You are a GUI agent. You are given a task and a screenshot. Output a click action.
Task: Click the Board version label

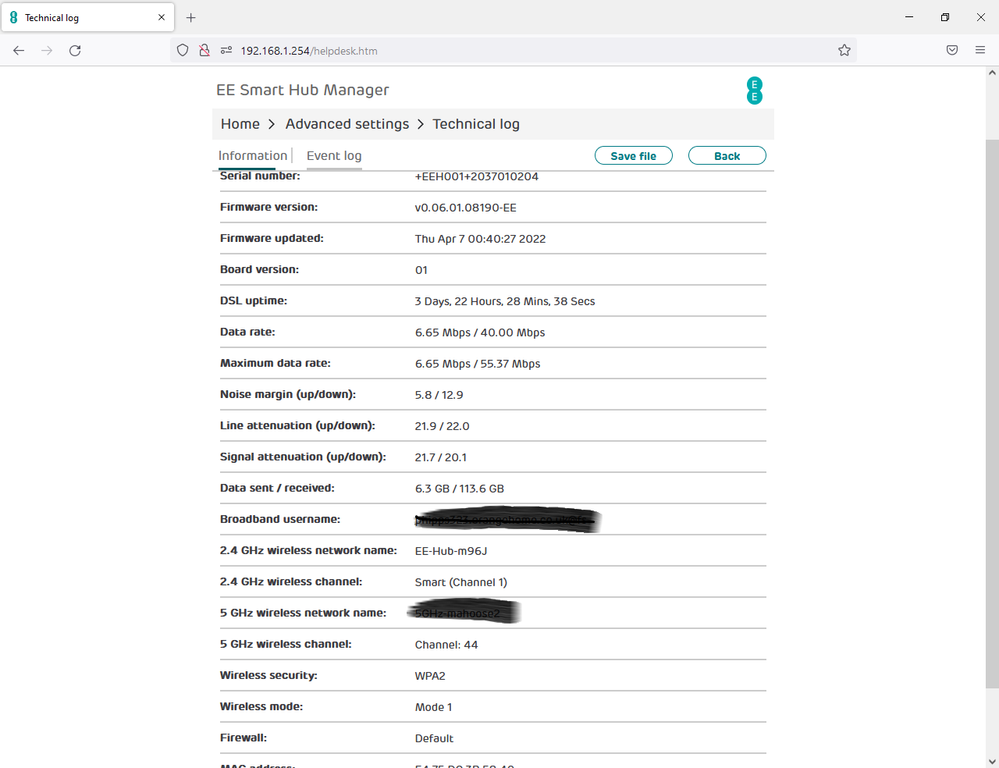tap(259, 270)
